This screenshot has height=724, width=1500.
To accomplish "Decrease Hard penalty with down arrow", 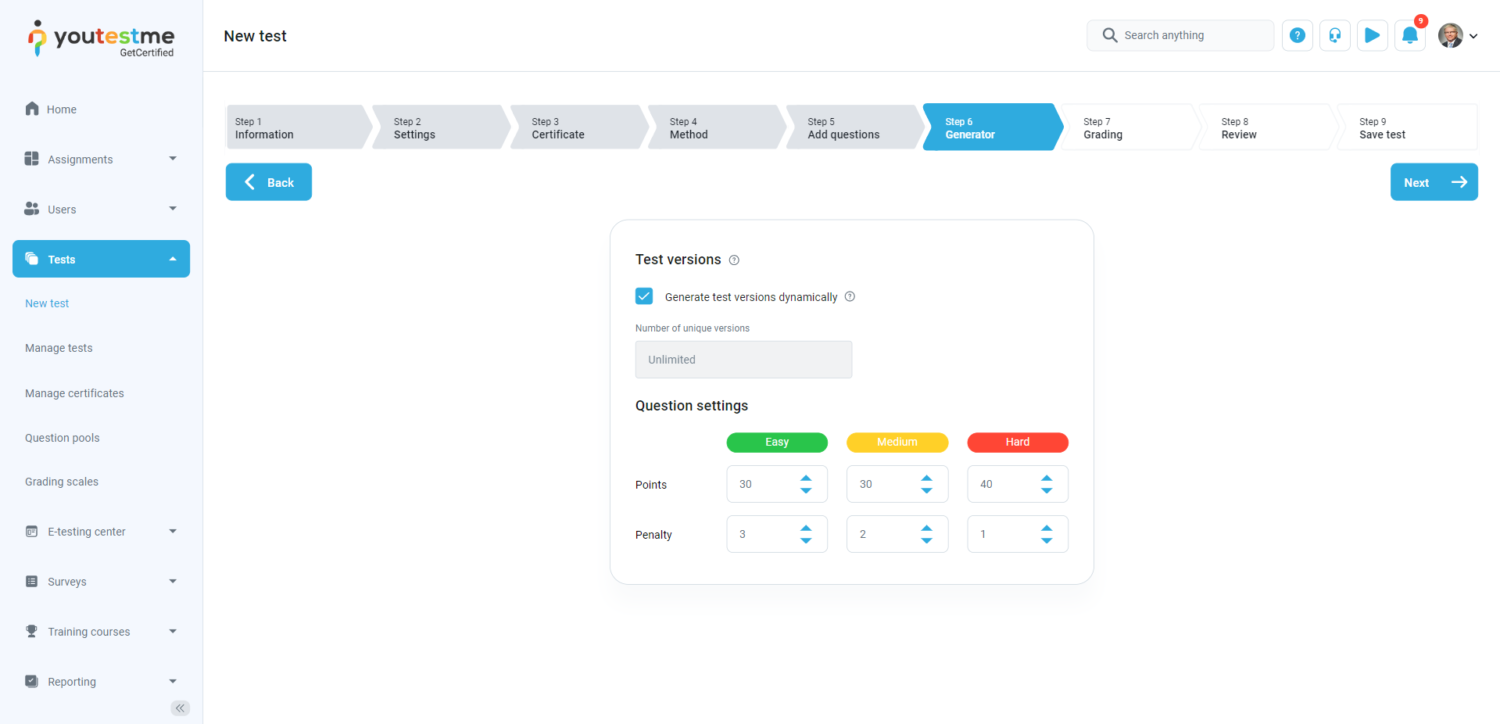I will pos(1046,541).
